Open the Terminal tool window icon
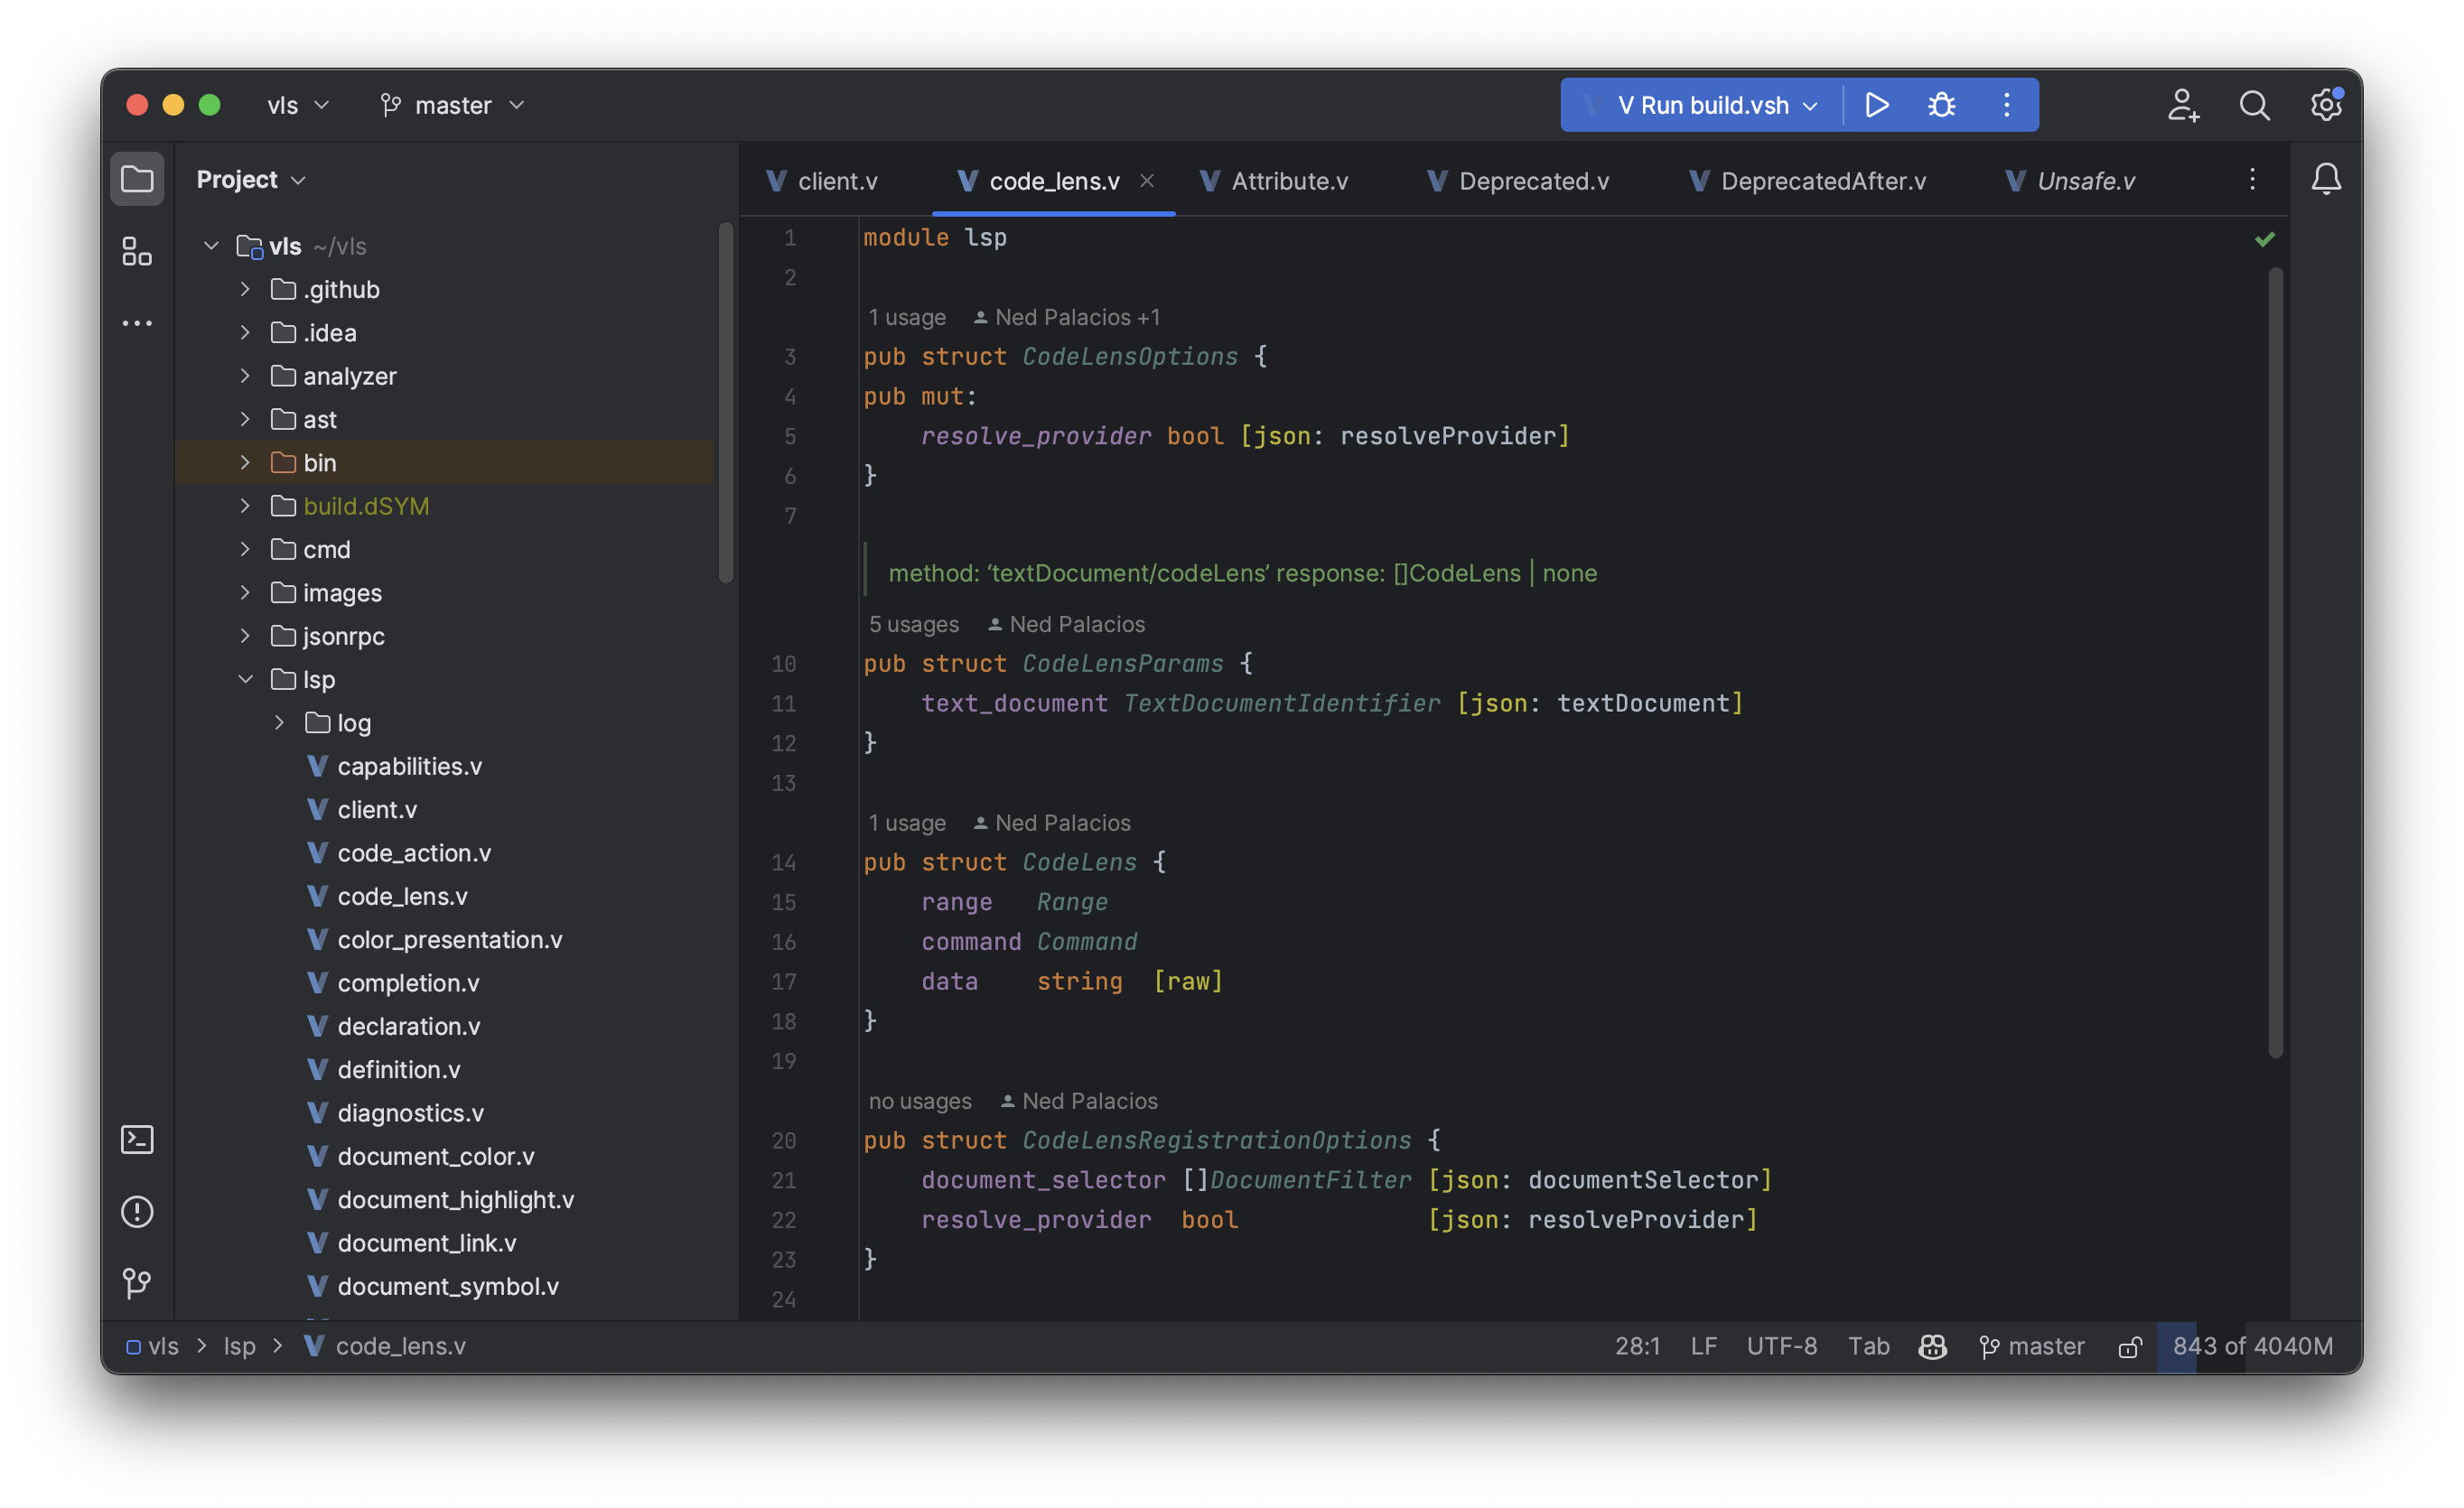The width and height of the screenshot is (2464, 1508). (x=137, y=1139)
